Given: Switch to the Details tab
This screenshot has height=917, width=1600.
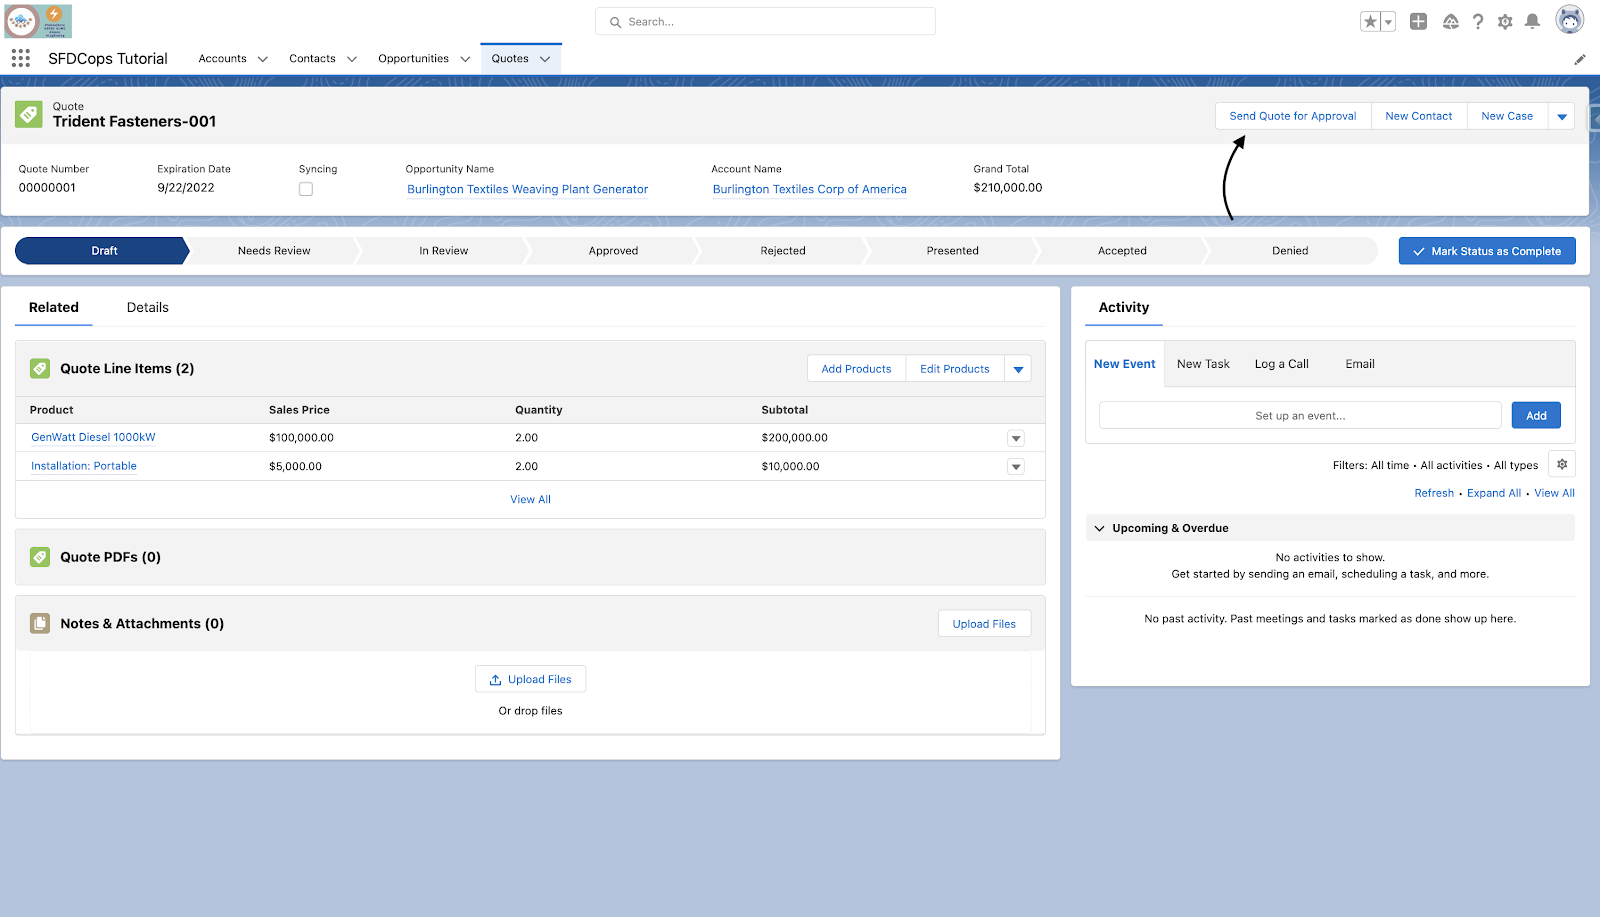Looking at the screenshot, I should click(148, 308).
